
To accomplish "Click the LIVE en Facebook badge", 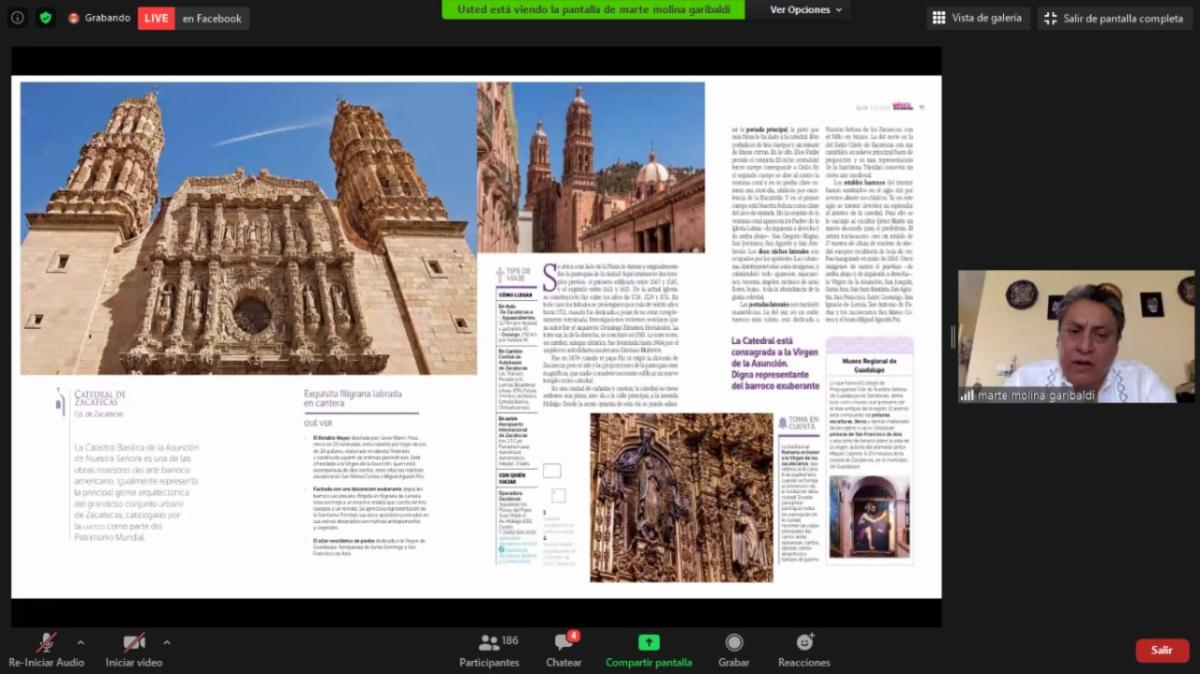I will click(x=190, y=18).
